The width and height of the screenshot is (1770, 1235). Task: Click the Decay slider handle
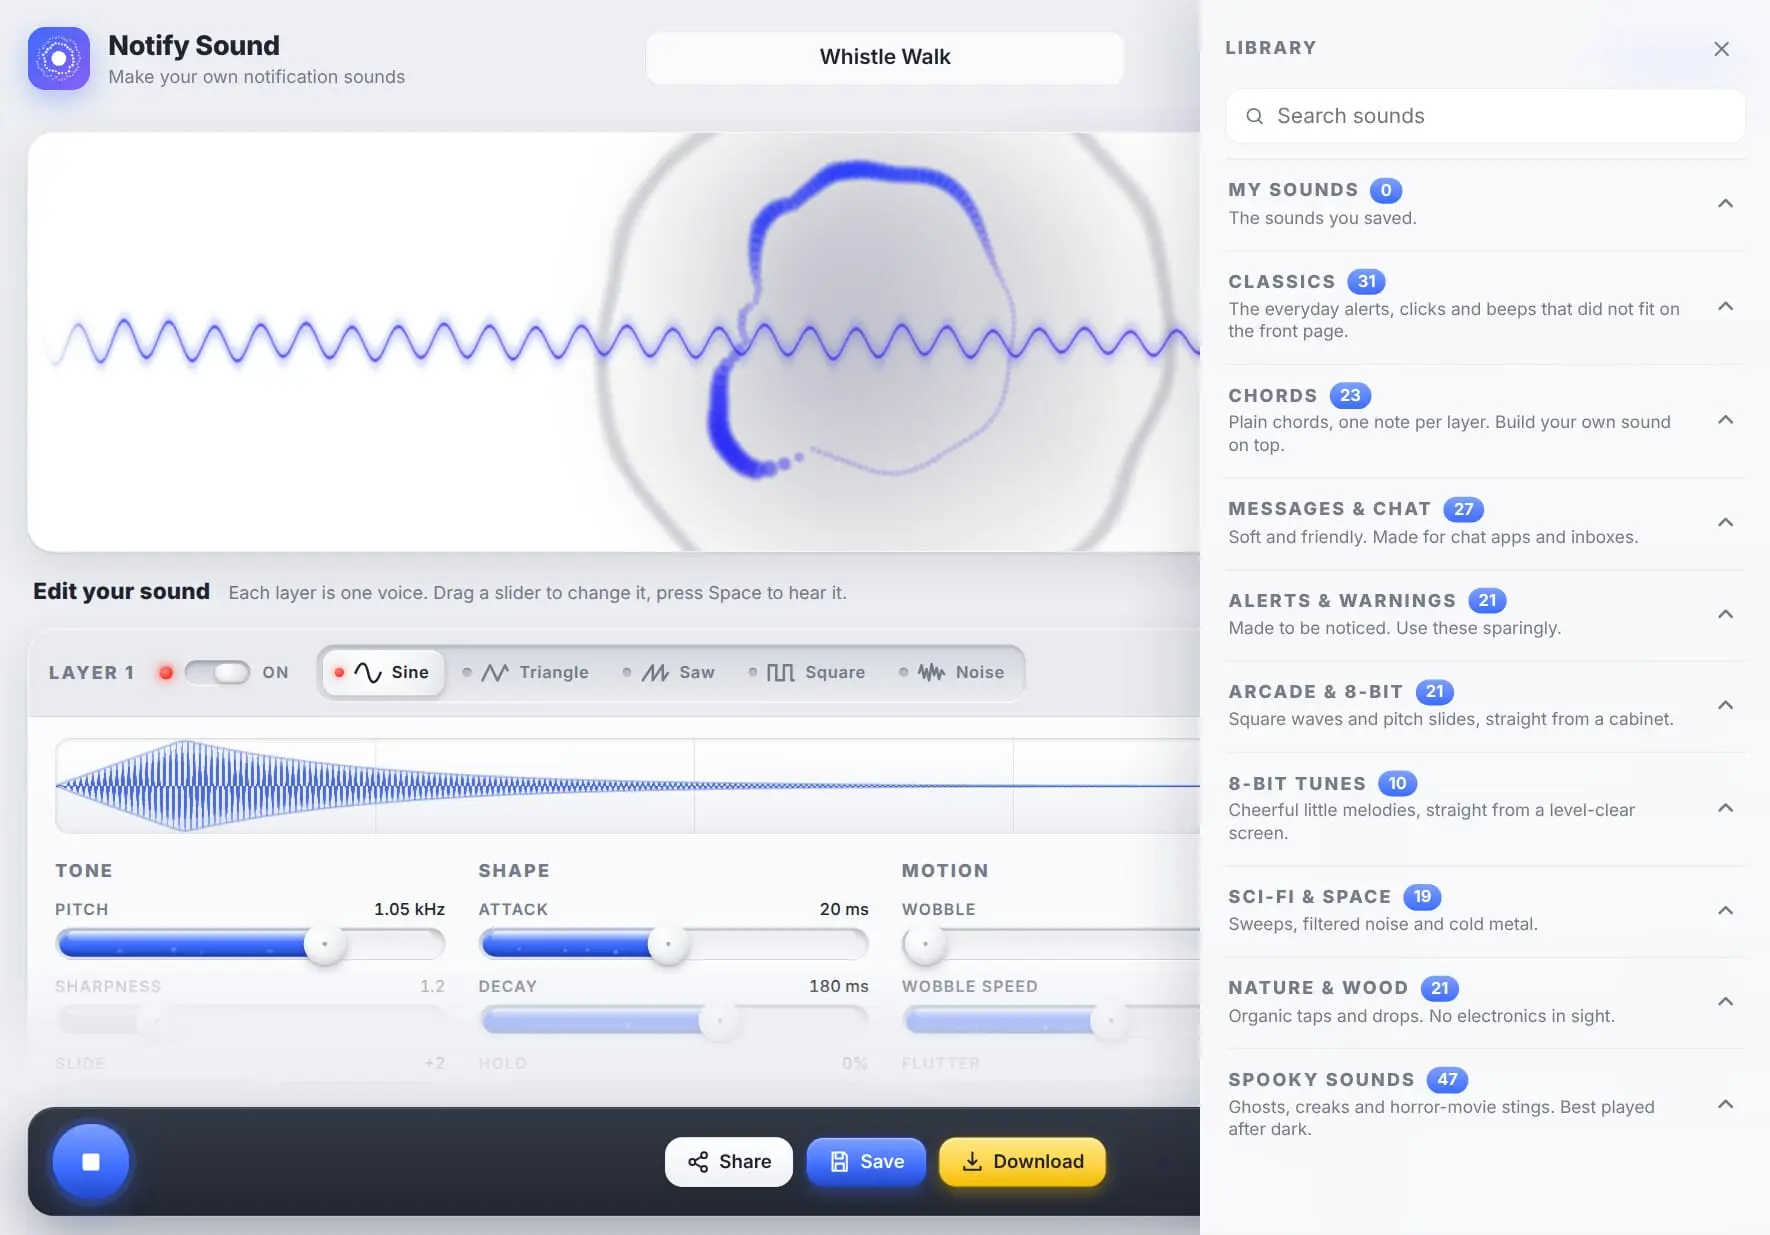(x=719, y=1021)
